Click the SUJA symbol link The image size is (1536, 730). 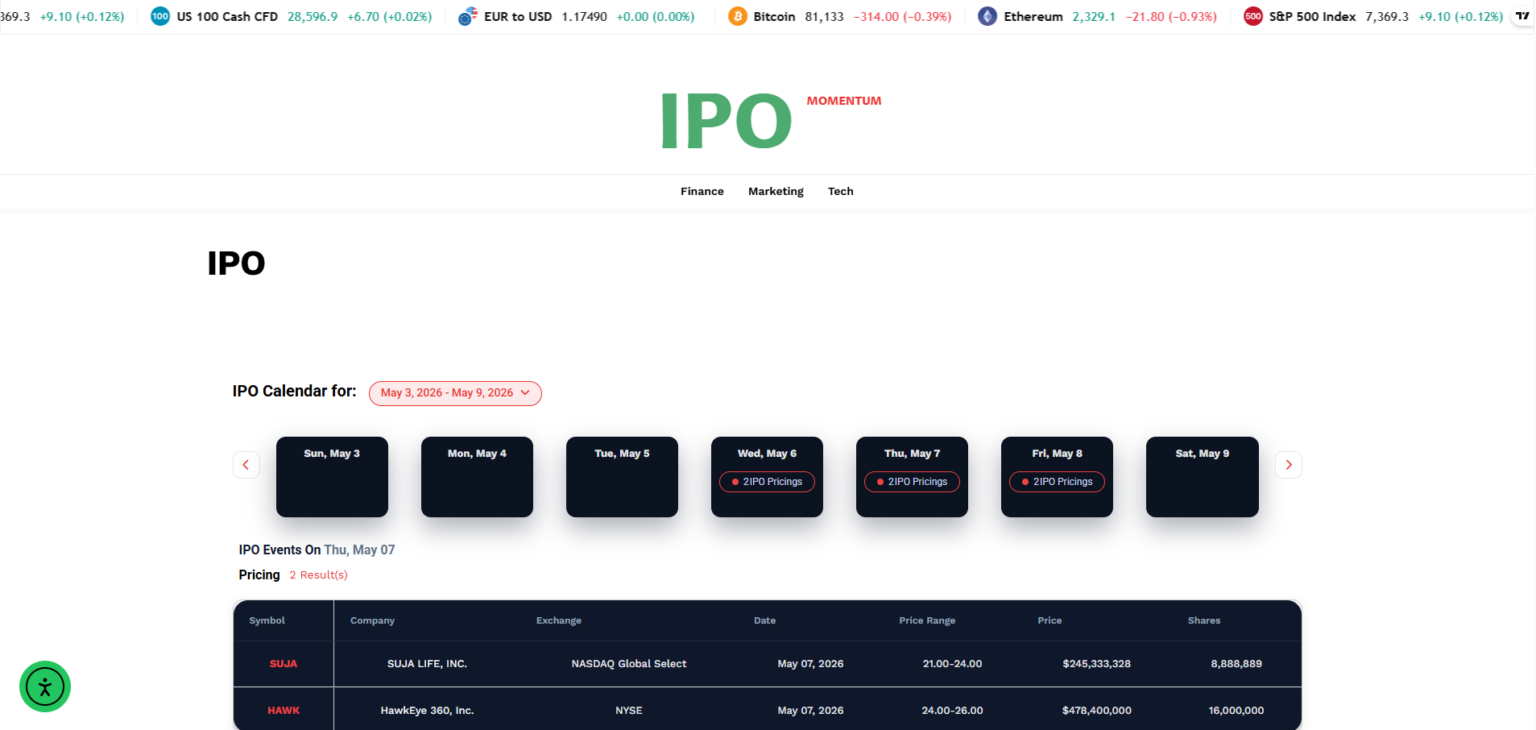tap(283, 664)
